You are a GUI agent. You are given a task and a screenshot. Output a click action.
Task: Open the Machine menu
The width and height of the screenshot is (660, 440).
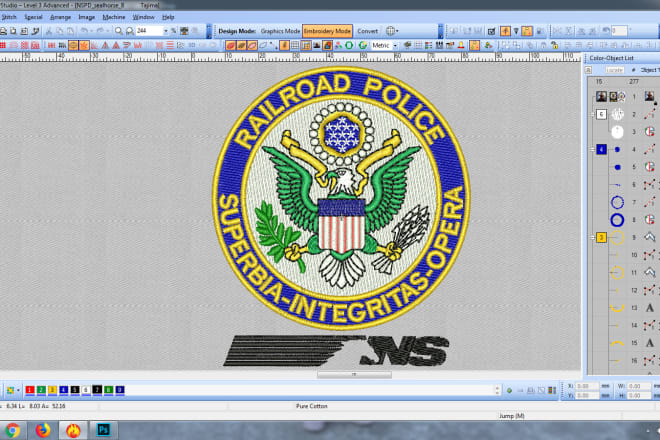coord(114,17)
